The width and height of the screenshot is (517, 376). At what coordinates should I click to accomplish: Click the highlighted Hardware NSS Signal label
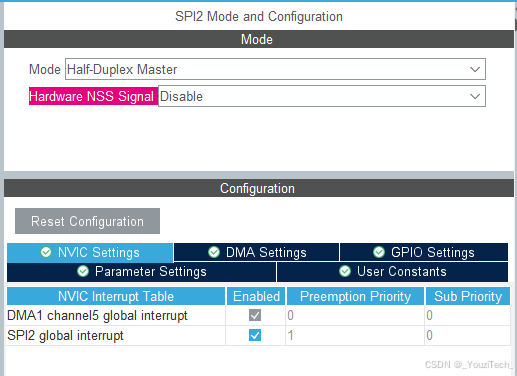click(x=93, y=96)
